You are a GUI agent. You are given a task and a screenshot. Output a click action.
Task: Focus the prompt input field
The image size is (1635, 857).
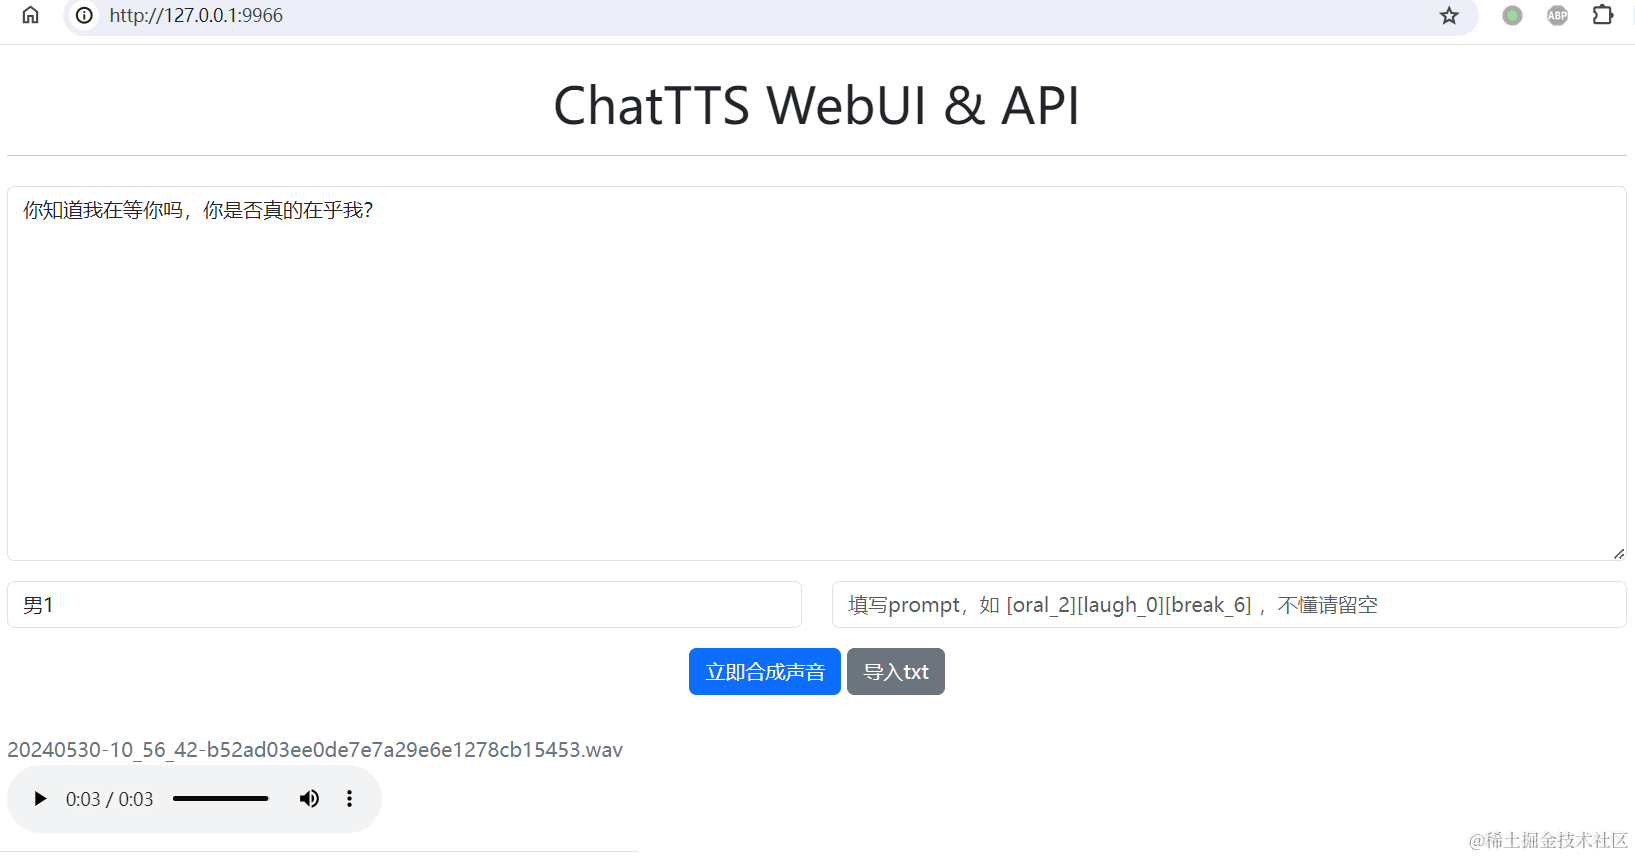tap(1229, 605)
